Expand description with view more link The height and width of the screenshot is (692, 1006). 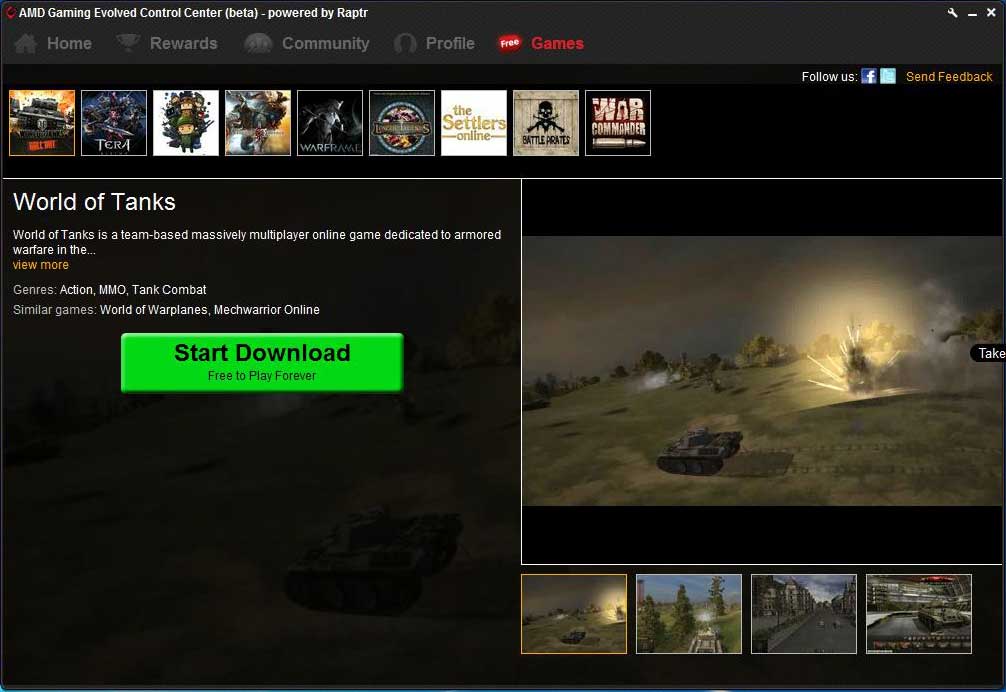(x=40, y=265)
